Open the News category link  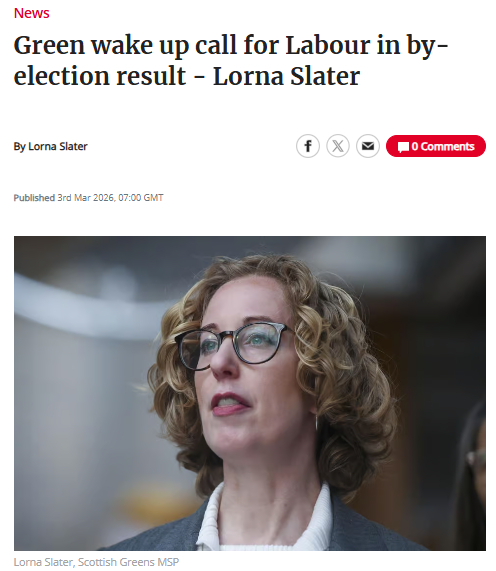pos(31,13)
